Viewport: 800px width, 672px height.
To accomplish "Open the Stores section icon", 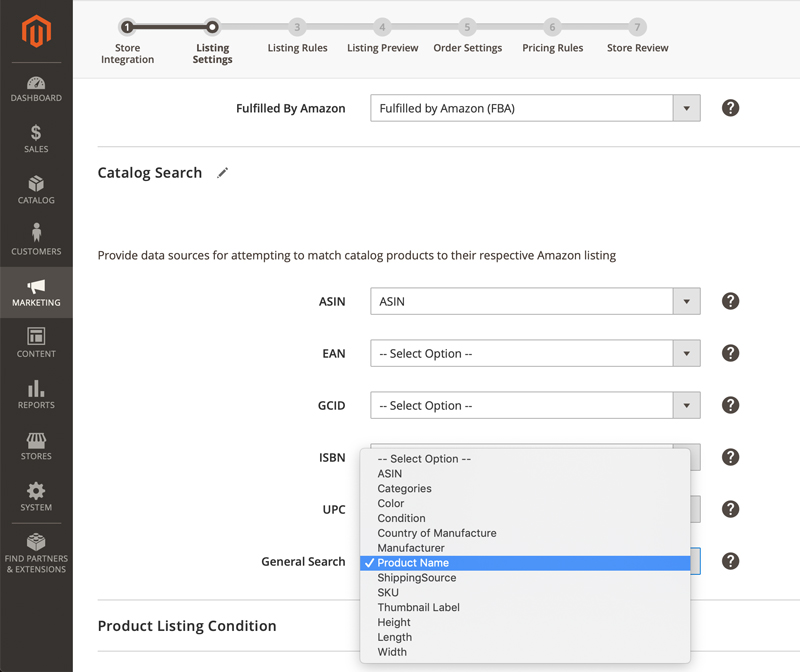I will point(36,443).
